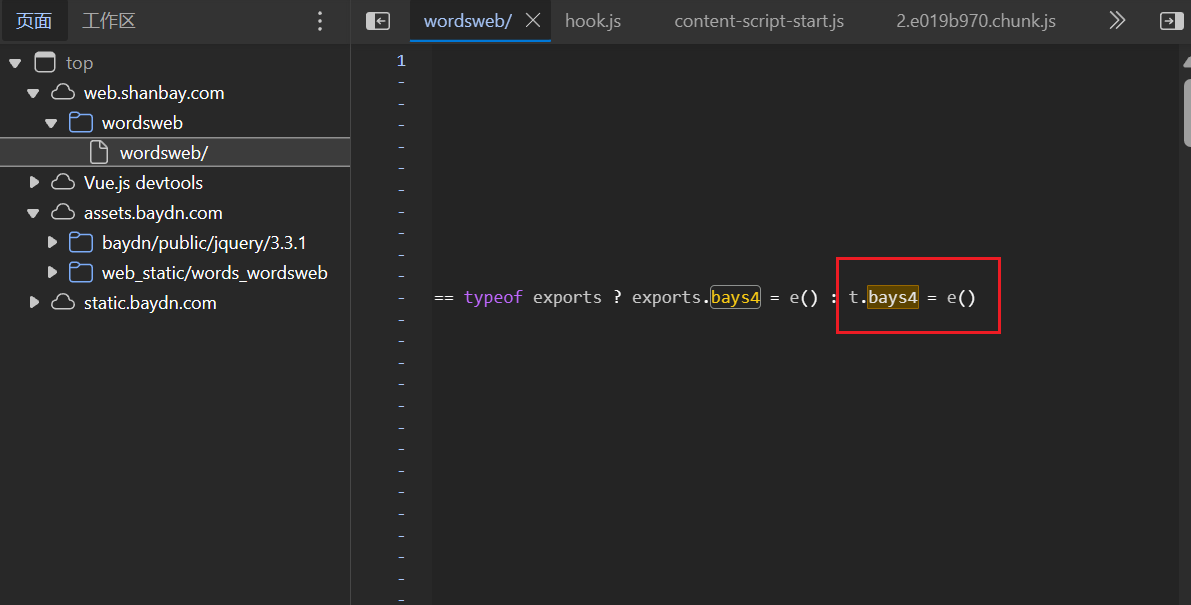Select the wordsweb/ file in tree
This screenshot has width=1191, height=605.
click(x=163, y=153)
